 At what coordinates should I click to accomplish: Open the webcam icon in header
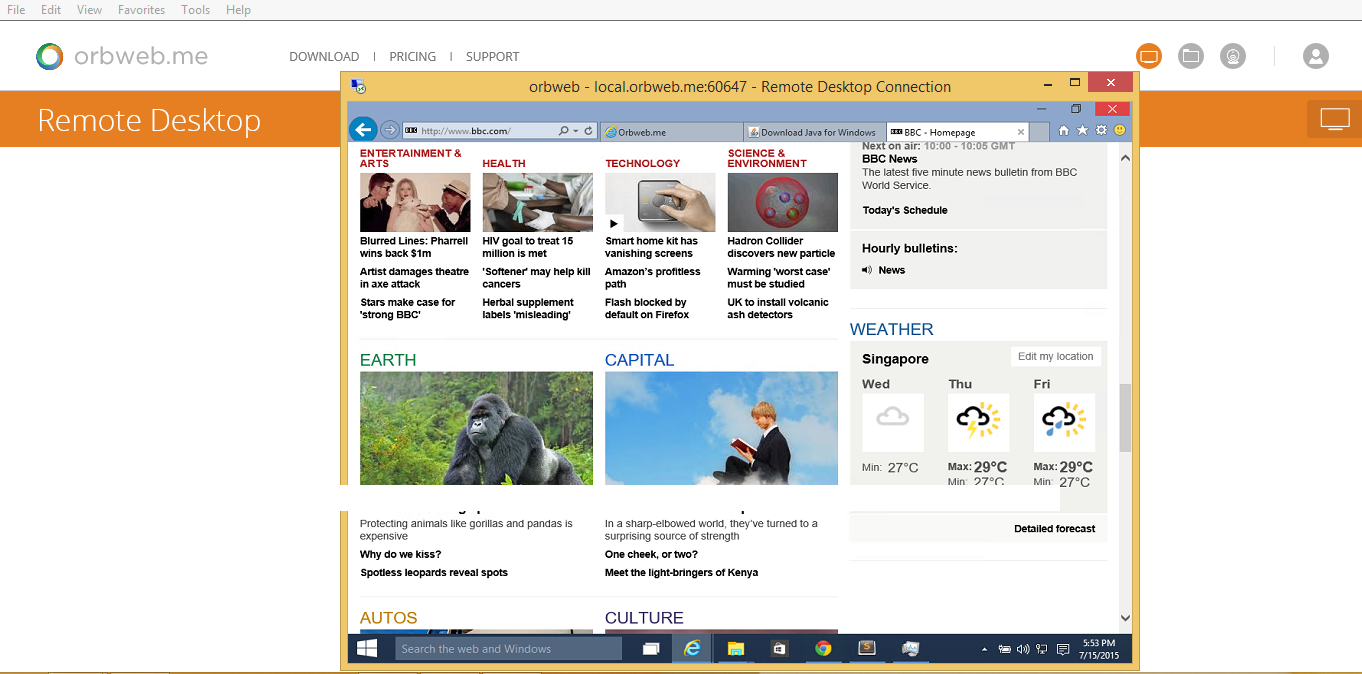(x=1233, y=57)
